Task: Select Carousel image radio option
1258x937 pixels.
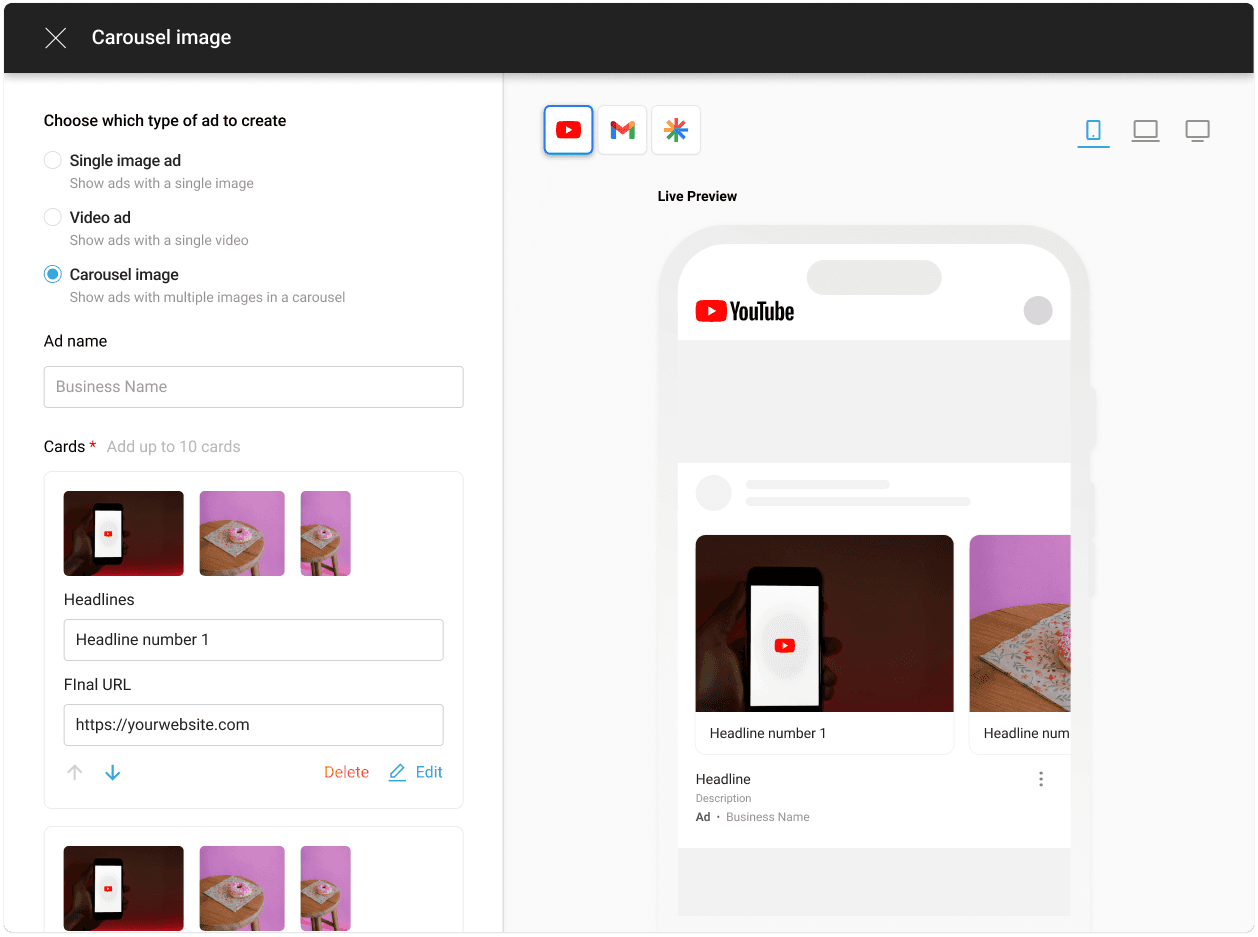Action: 53,274
